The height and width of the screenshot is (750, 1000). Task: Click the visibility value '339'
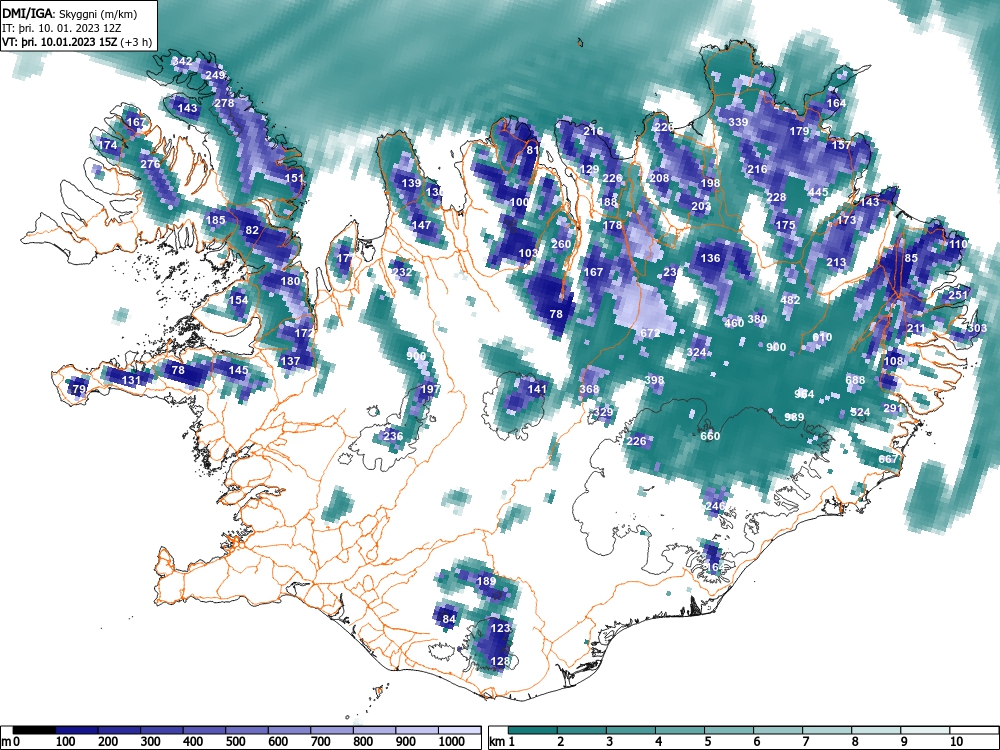click(738, 122)
